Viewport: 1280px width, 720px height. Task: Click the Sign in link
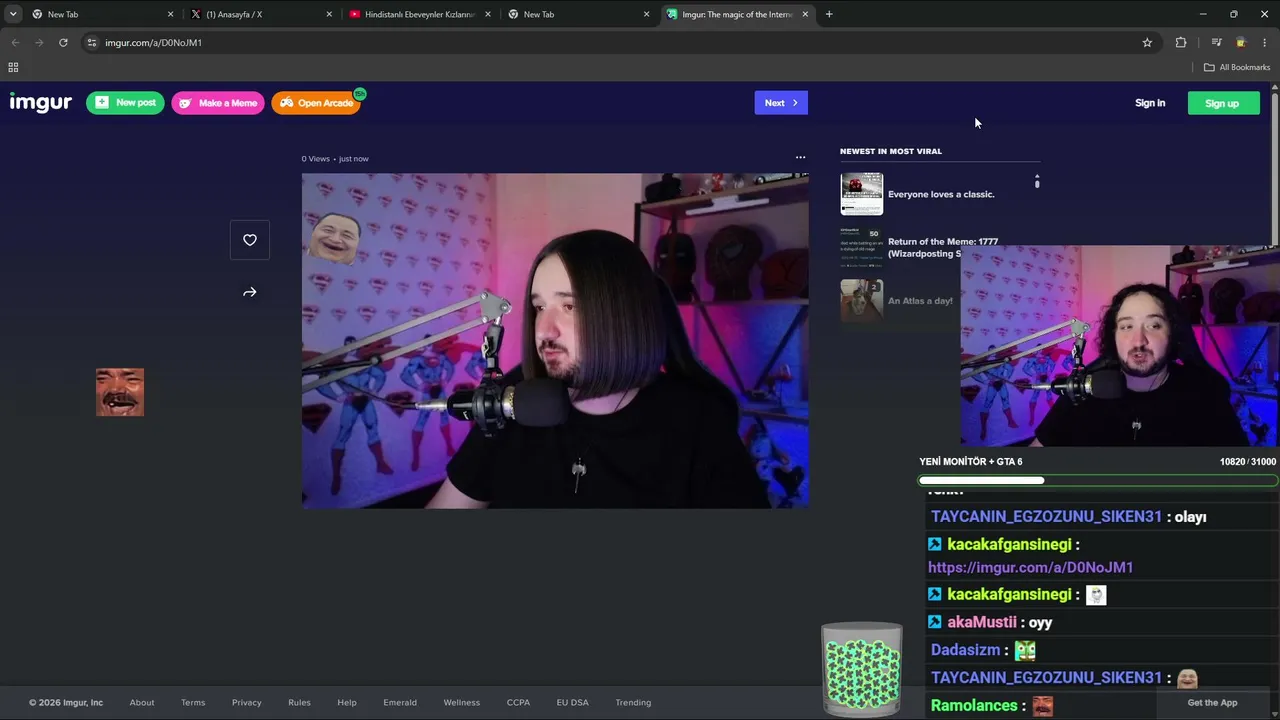(1150, 103)
